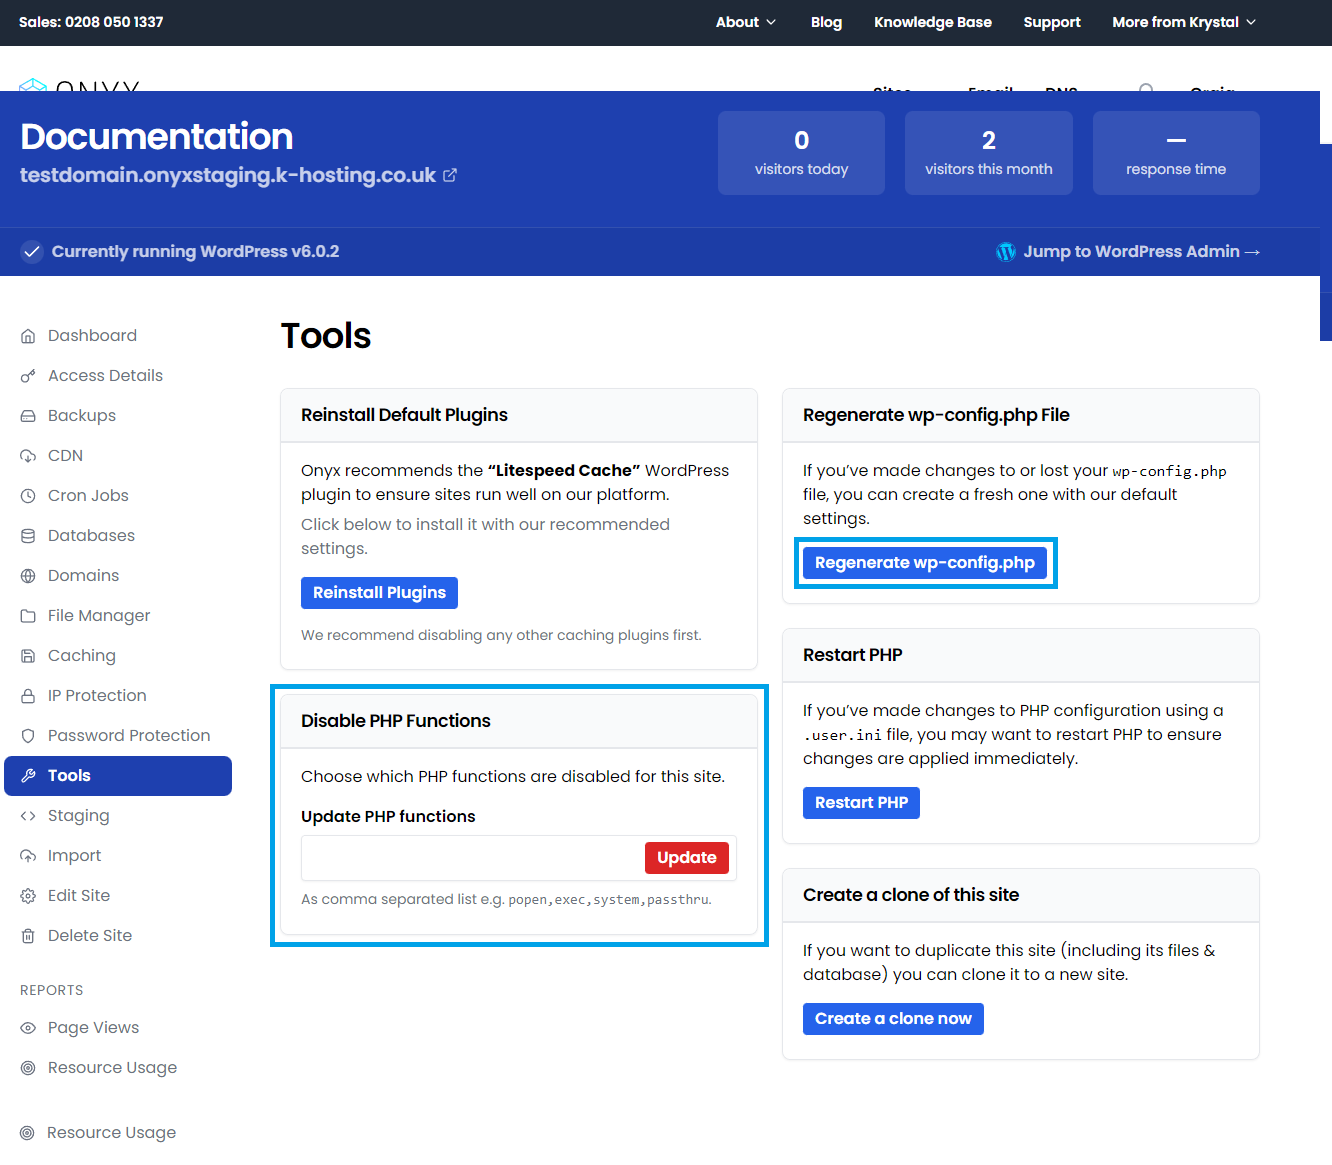The width and height of the screenshot is (1332, 1165).
Task: Click the Edit Site gear icon
Action: tap(28, 896)
